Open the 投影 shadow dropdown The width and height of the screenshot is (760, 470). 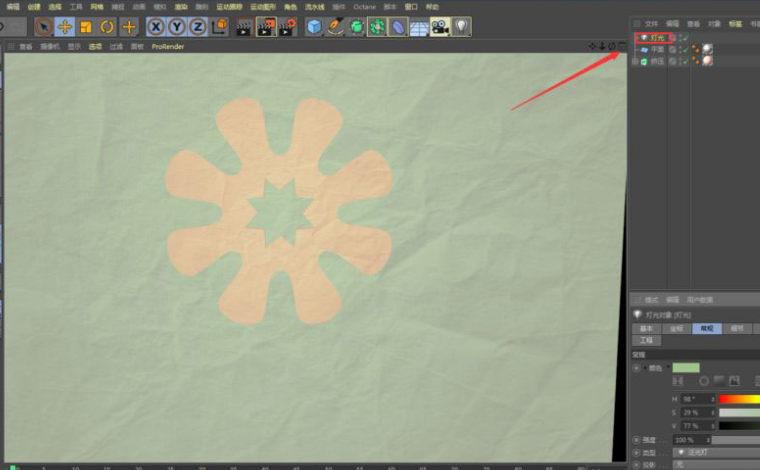coord(718,464)
